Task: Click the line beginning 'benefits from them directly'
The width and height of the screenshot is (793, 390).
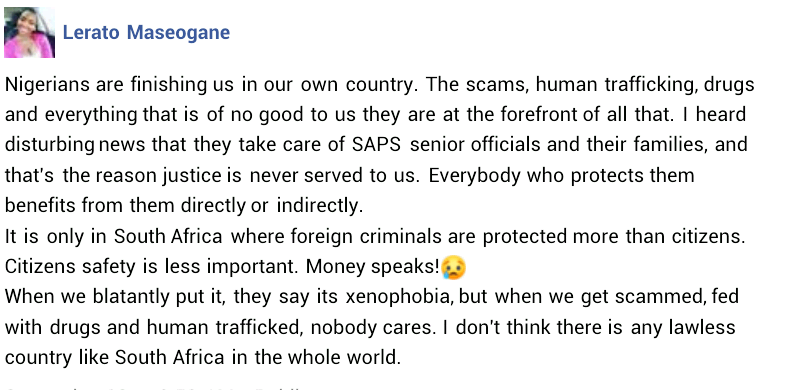Action: click(184, 206)
